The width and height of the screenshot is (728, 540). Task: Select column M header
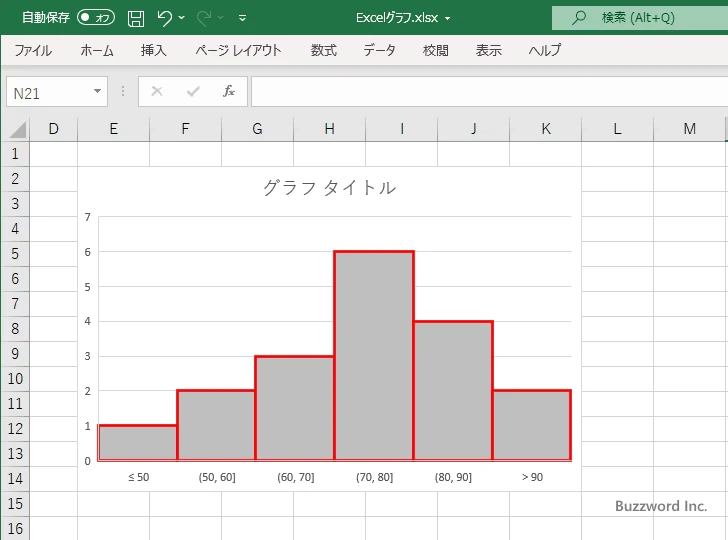689,129
